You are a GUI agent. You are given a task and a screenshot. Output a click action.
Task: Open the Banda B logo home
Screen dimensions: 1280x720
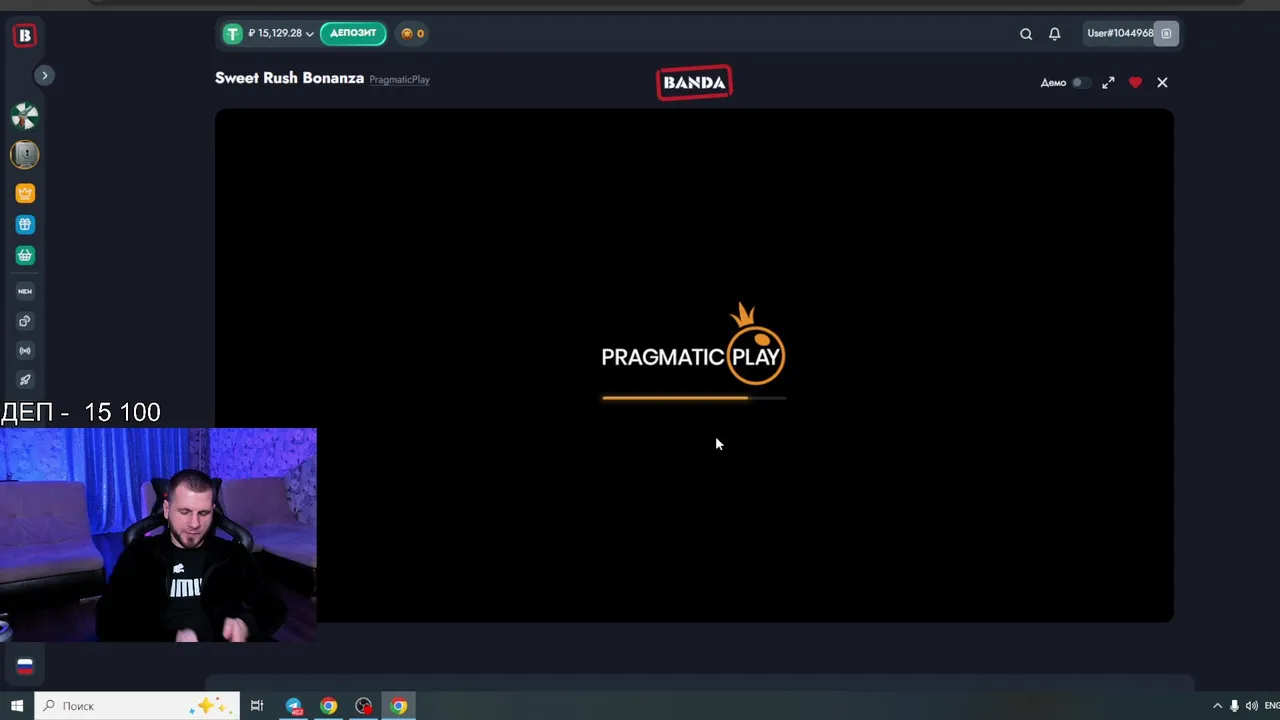pyautogui.click(x=25, y=35)
